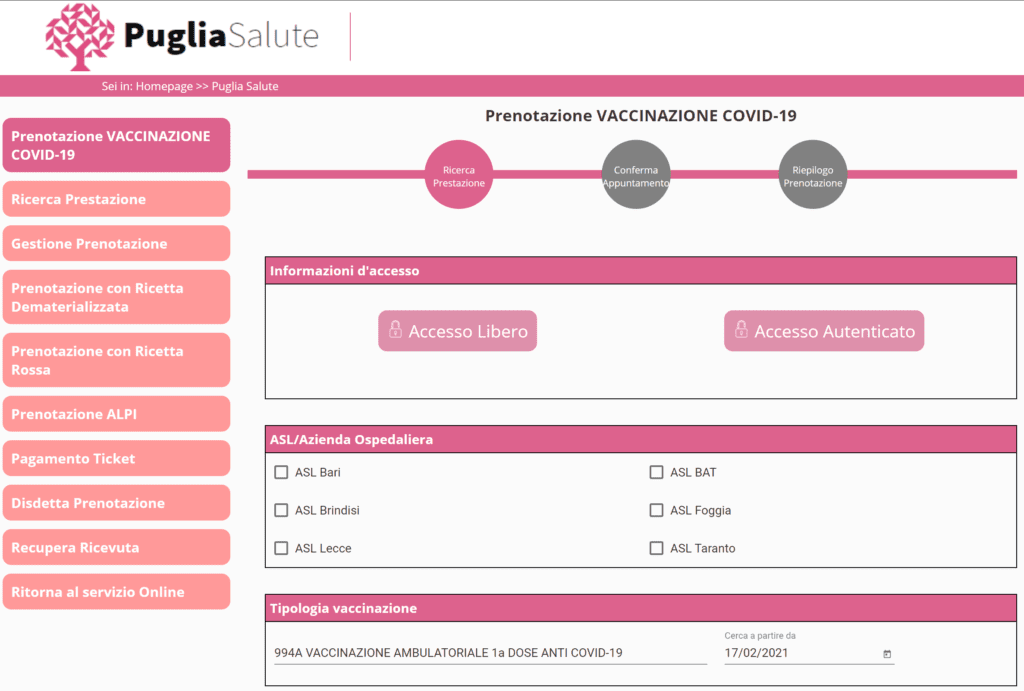Screen dimensions: 1024x691
Task: Click the lock icon on Accesso Autenticato
Action: [x=741, y=329]
